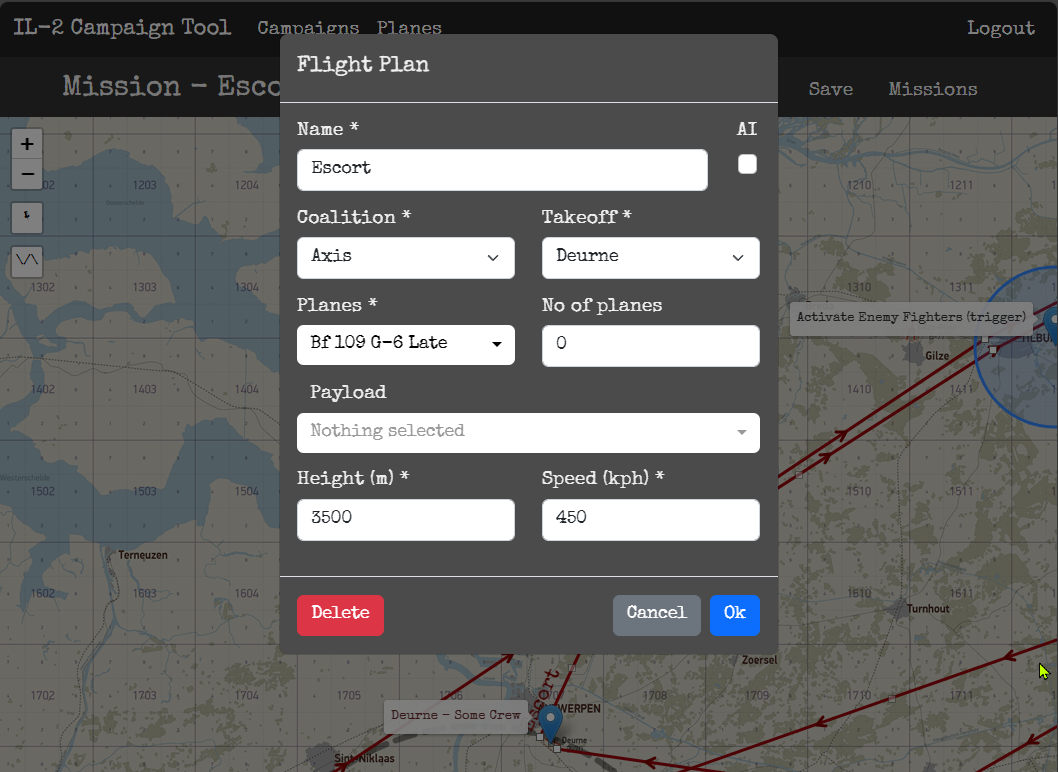
Task: Open the Takeoff dropdown showing Deurne
Action: pyautogui.click(x=650, y=257)
